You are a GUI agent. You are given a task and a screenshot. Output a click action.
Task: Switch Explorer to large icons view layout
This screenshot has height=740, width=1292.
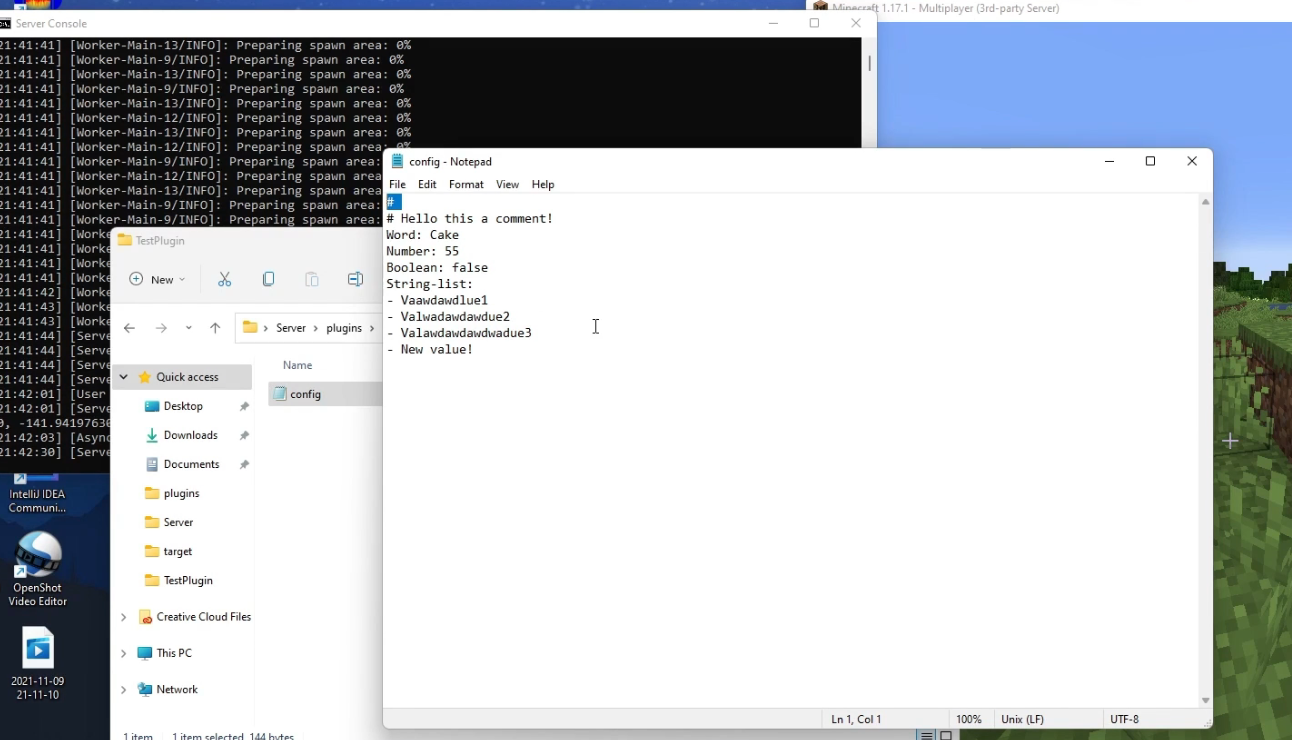(x=946, y=736)
